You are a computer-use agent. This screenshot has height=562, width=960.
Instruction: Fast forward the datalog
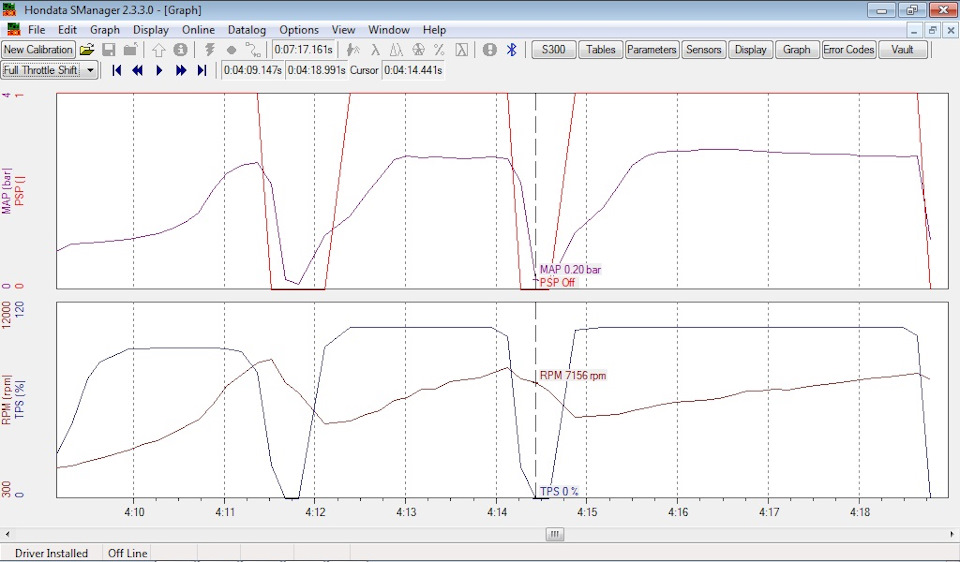pos(181,70)
